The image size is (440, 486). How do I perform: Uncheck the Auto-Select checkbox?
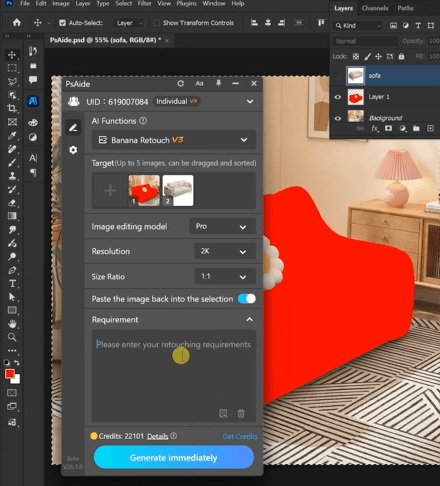[62, 23]
